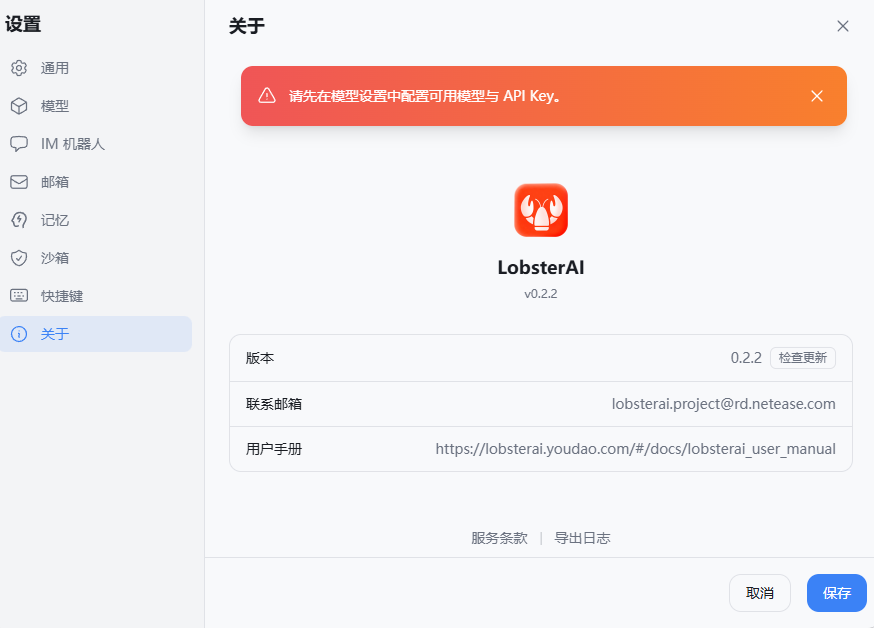874x628 pixels.
Task: Open the 服务条款 link
Action: (x=499, y=538)
